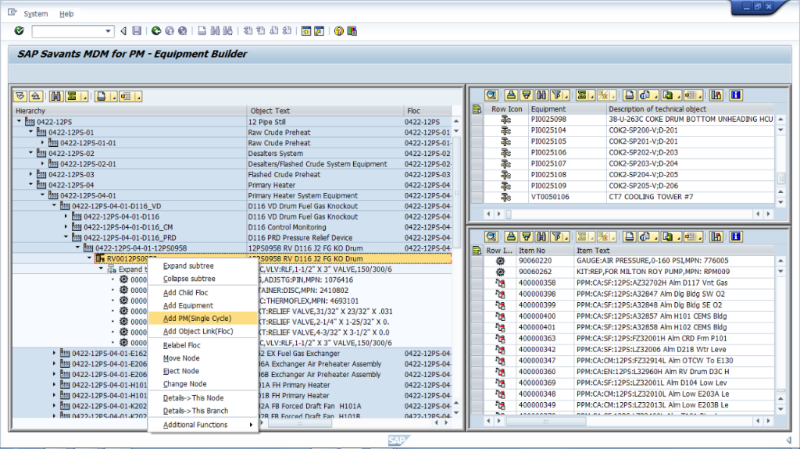The width and height of the screenshot is (800, 449).
Task: Sort ascending in equipment list toolbar
Action: pyautogui.click(x=511, y=95)
